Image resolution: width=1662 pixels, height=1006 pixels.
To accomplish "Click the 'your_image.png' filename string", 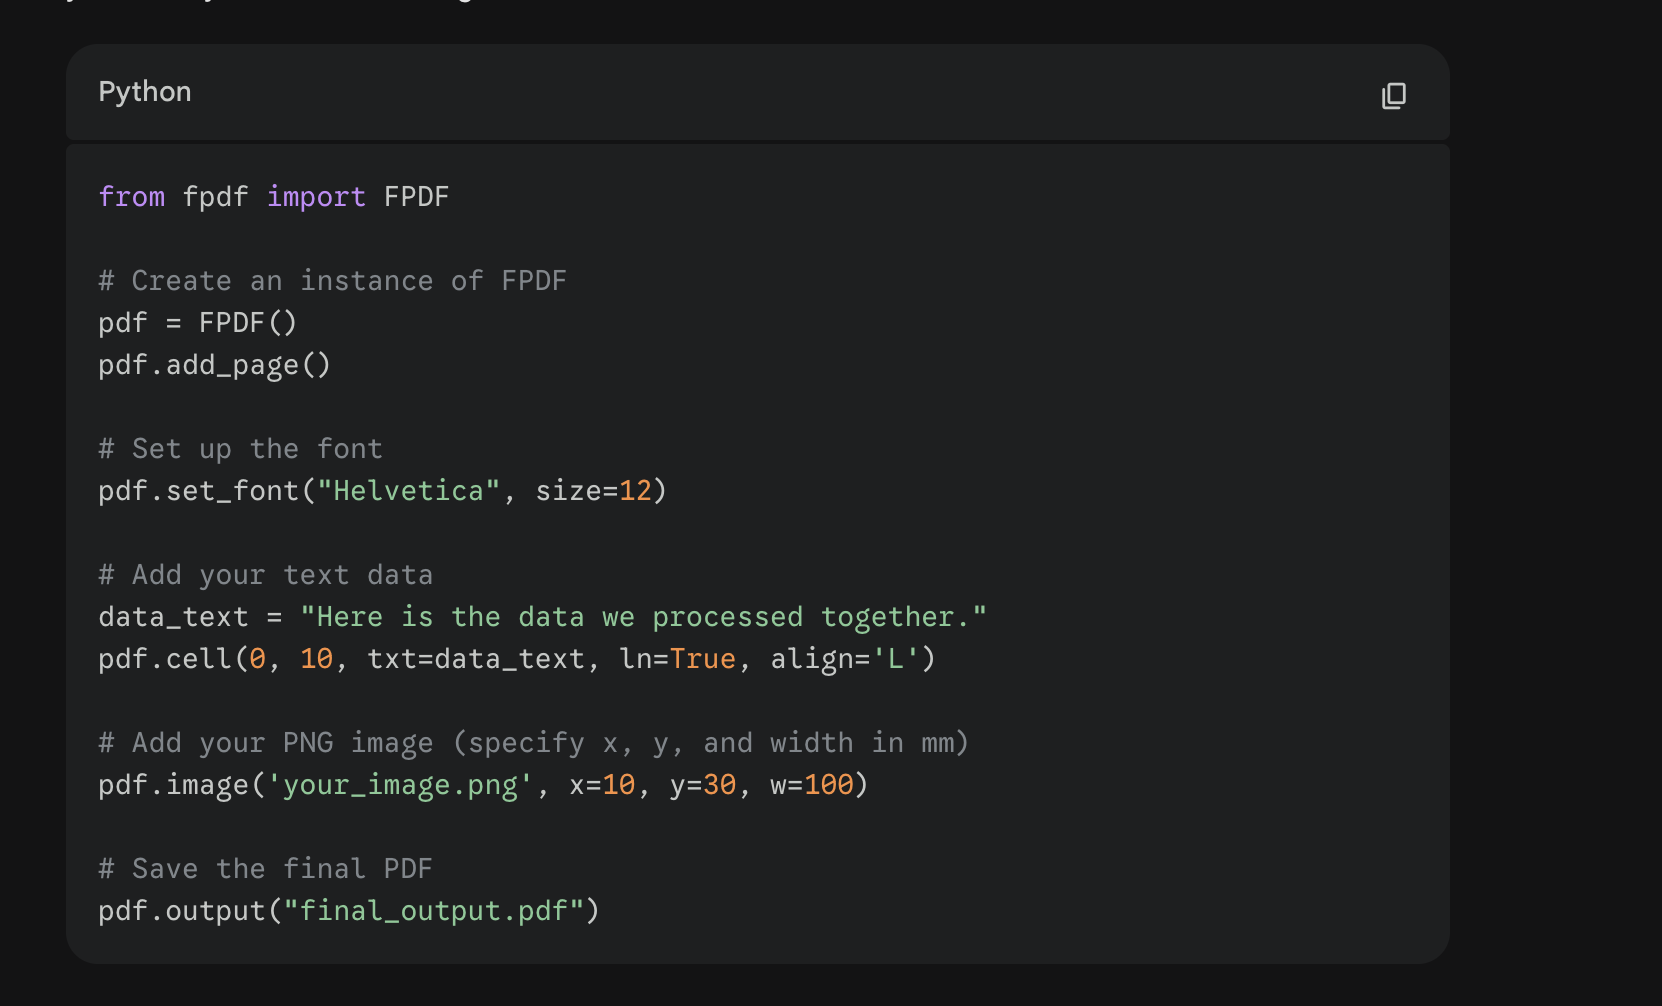I will click(400, 785).
